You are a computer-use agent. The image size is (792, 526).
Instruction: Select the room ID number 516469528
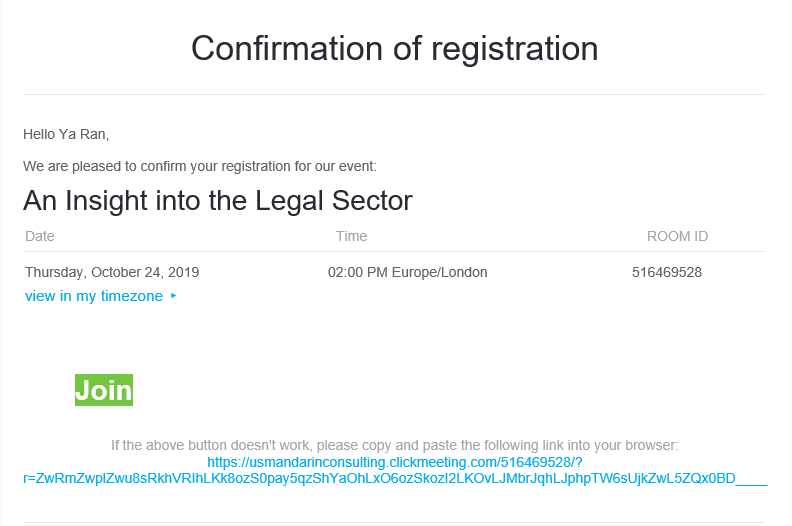coord(667,272)
